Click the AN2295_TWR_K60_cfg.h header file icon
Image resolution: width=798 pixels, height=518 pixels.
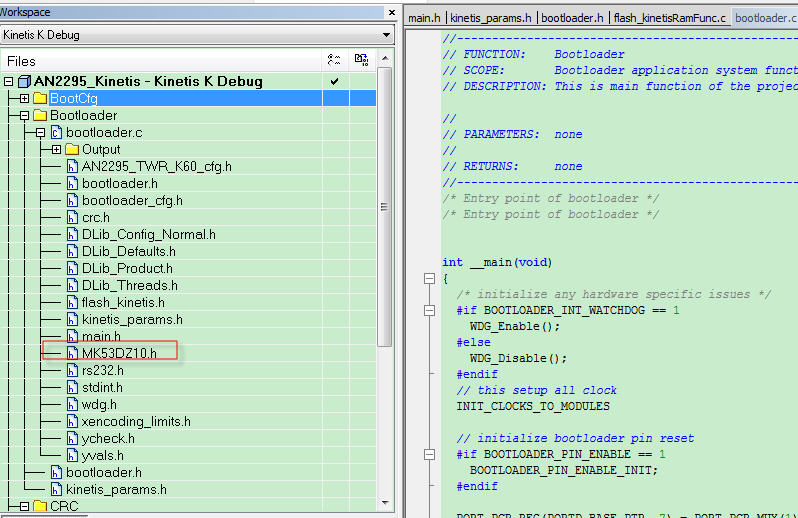coord(72,167)
